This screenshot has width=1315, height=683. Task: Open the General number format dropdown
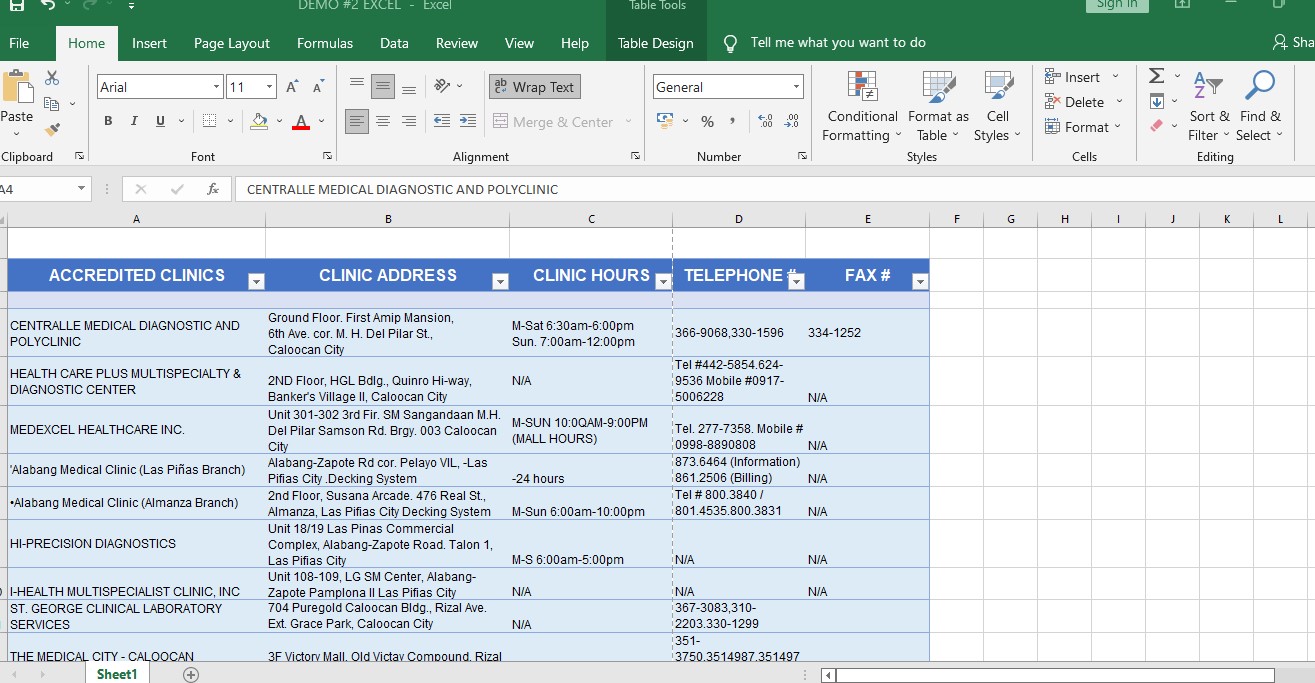(796, 87)
